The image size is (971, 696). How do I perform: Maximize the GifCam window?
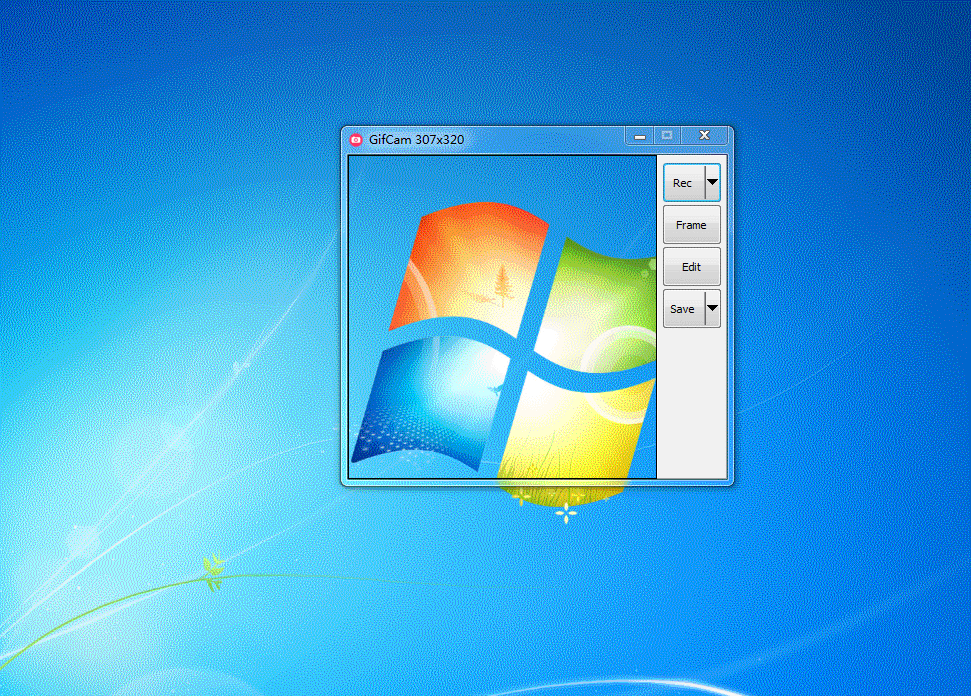click(x=667, y=136)
